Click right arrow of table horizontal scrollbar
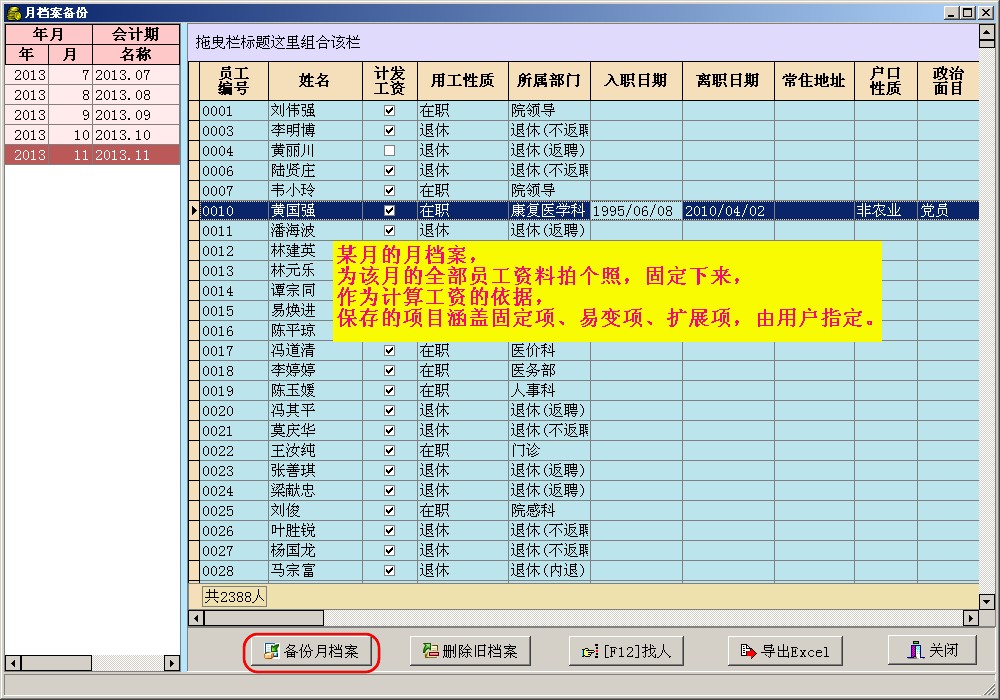This screenshot has height=700, width=1000. click(x=970, y=619)
